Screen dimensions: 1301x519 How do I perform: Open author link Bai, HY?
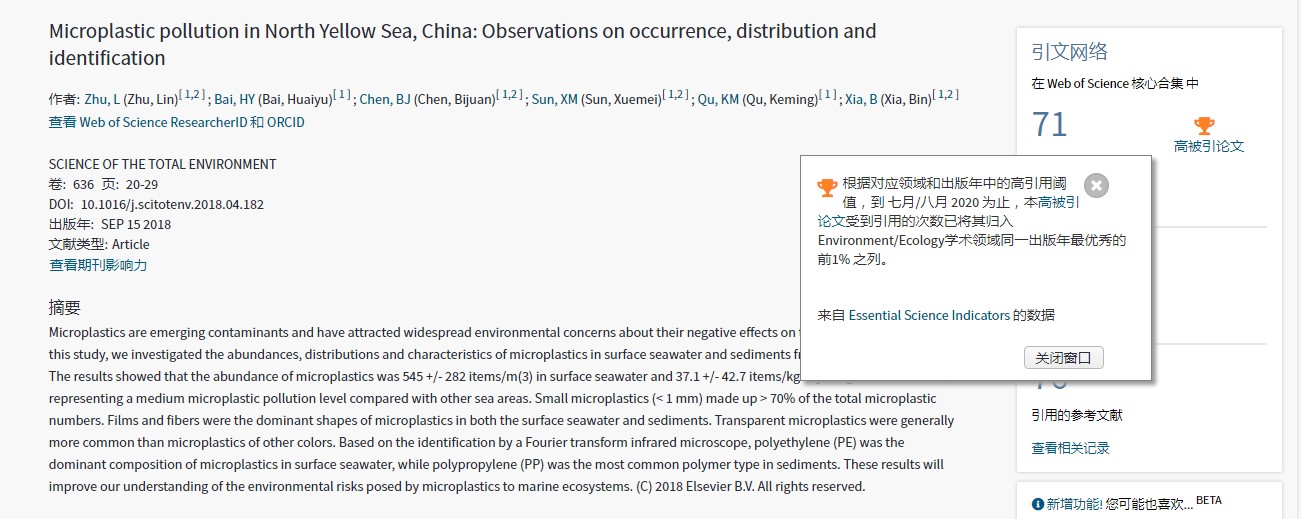[x=234, y=99]
